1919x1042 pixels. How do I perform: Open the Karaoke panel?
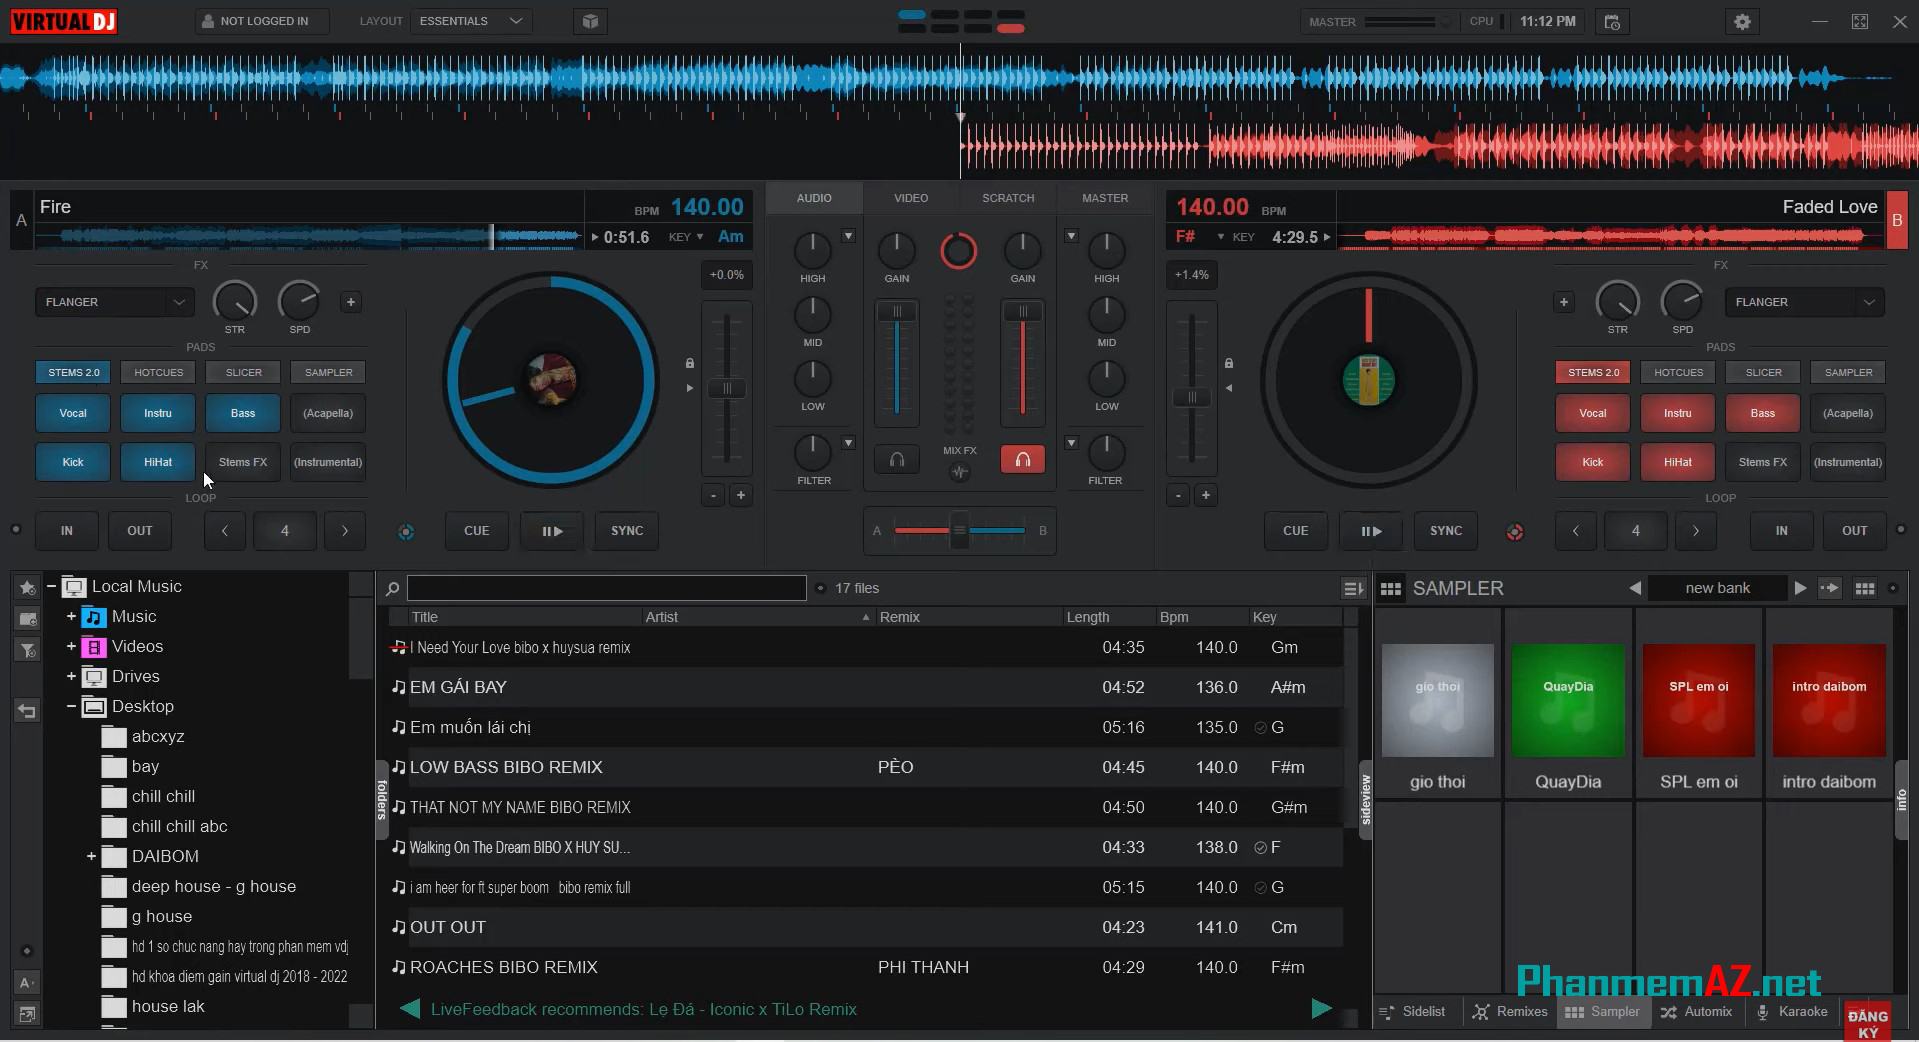coord(1793,1011)
